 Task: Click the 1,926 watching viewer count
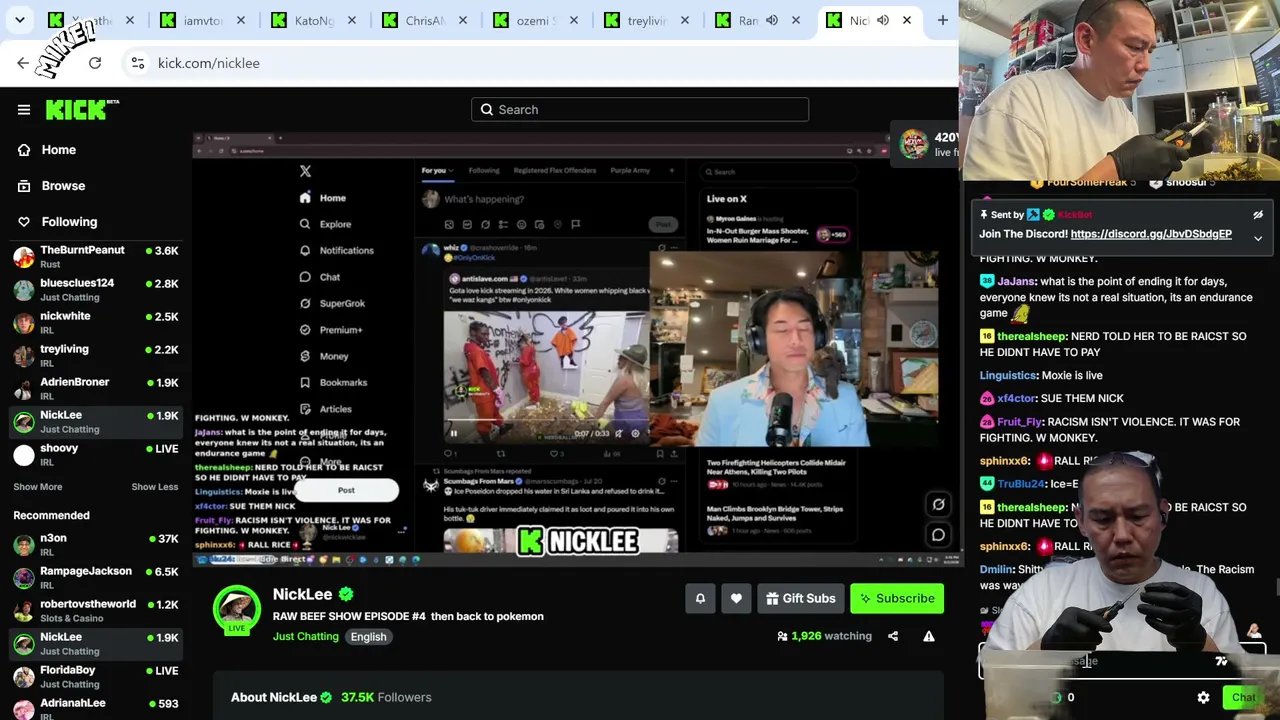(824, 636)
